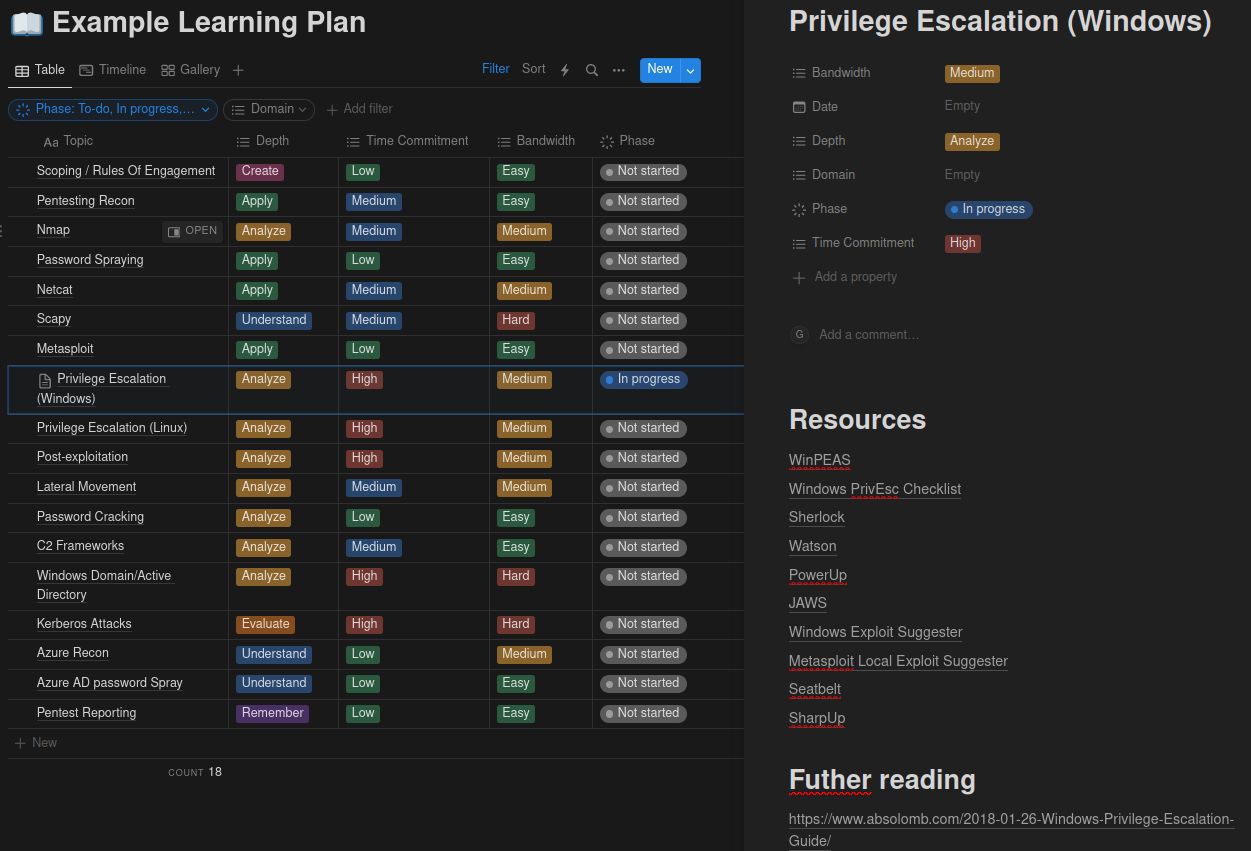
Task: Click the Date property calendar icon
Action: [x=799, y=107]
